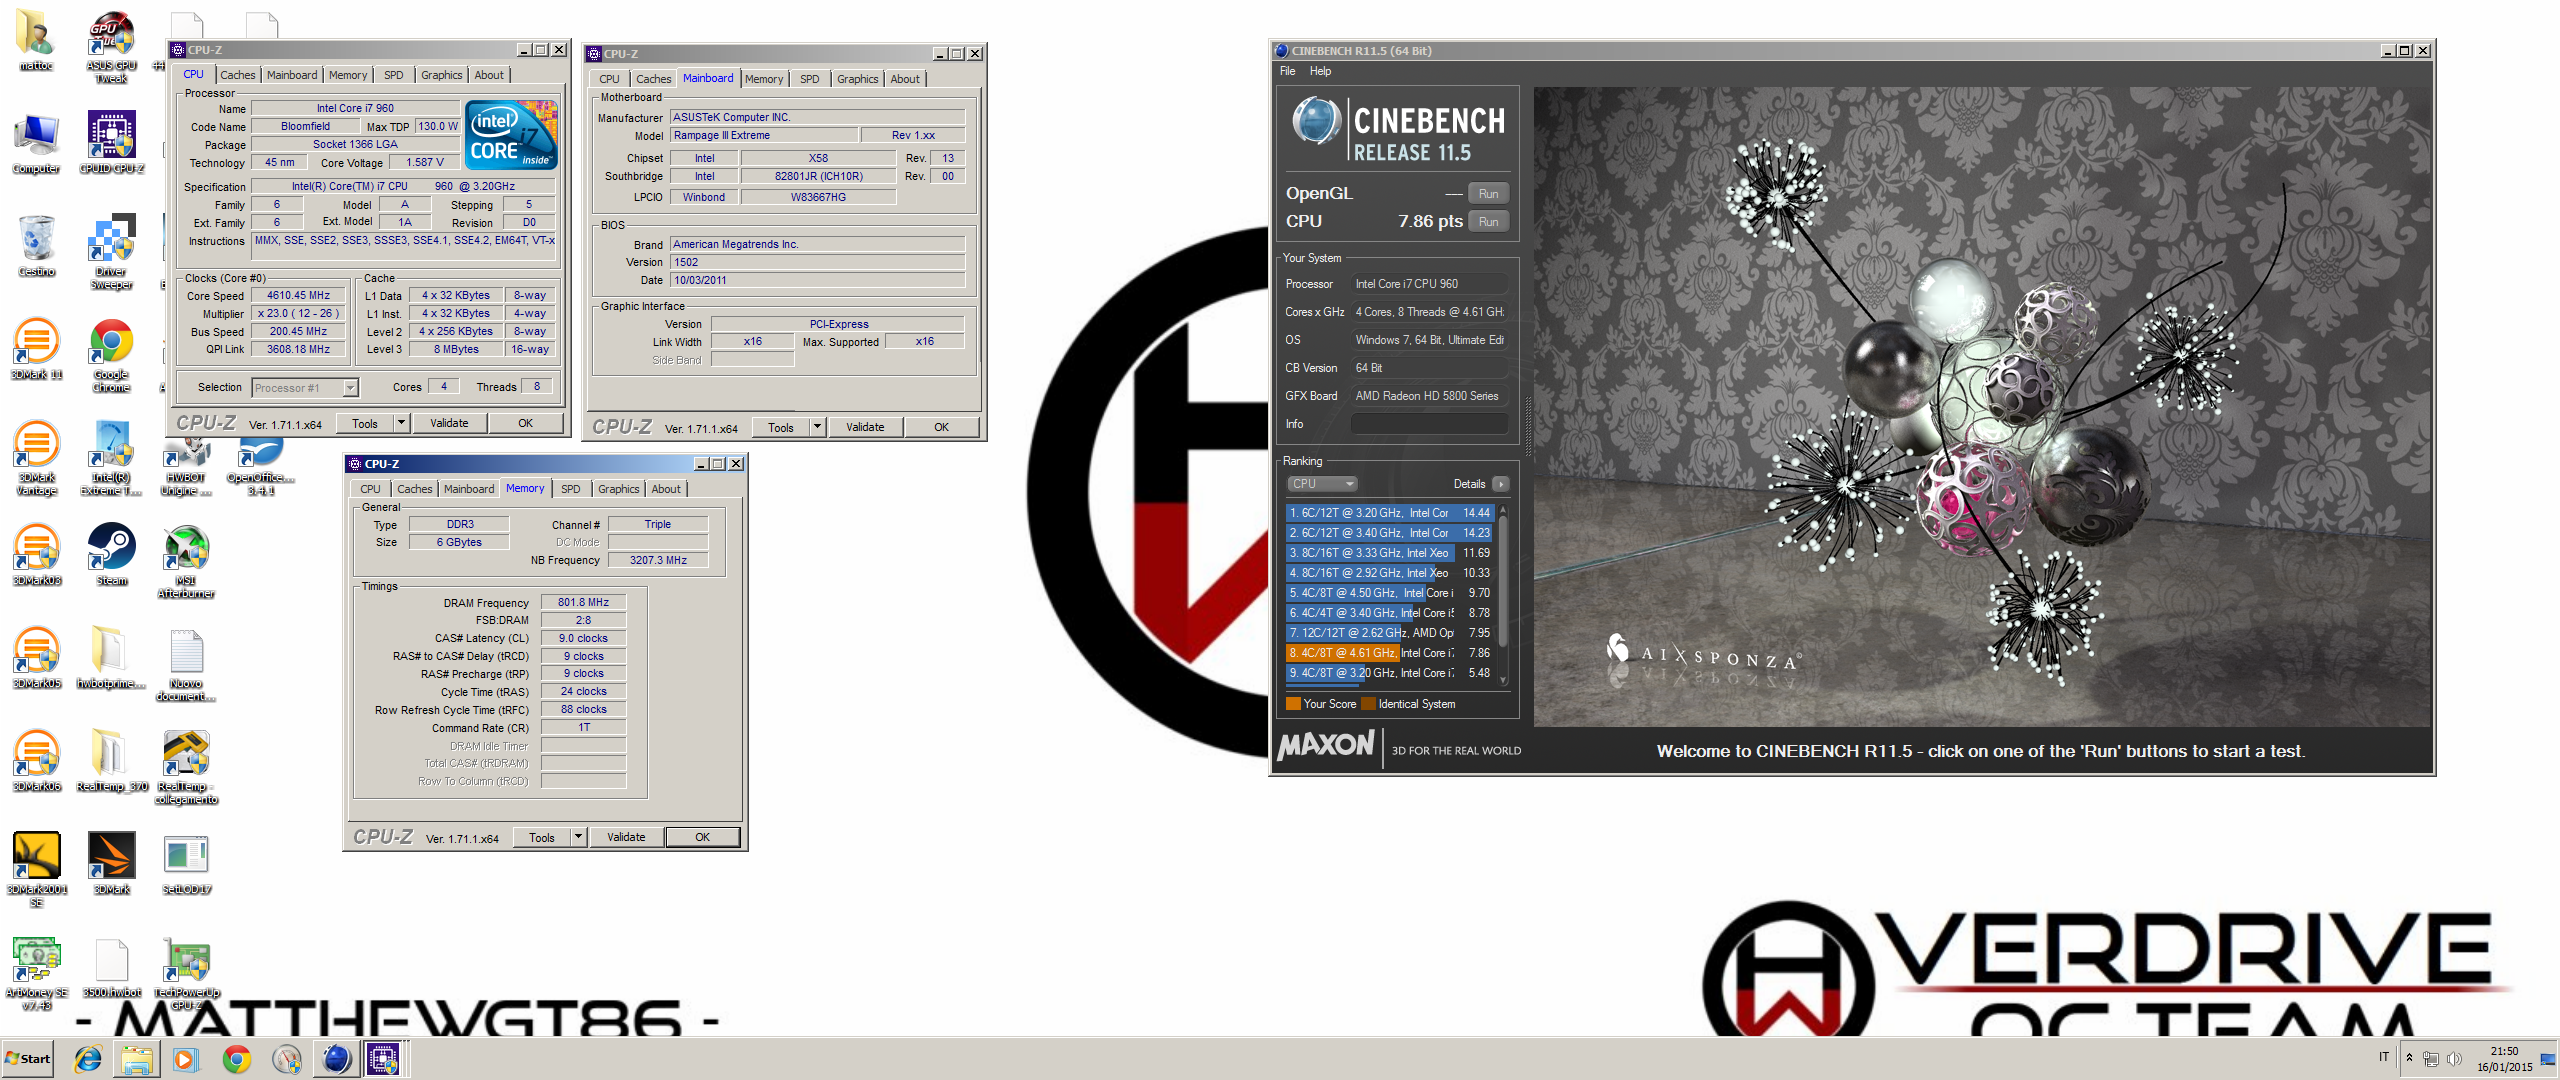The width and height of the screenshot is (2560, 1080).
Task: Select the Driver Sweeper desktop icon
Action: [111, 251]
